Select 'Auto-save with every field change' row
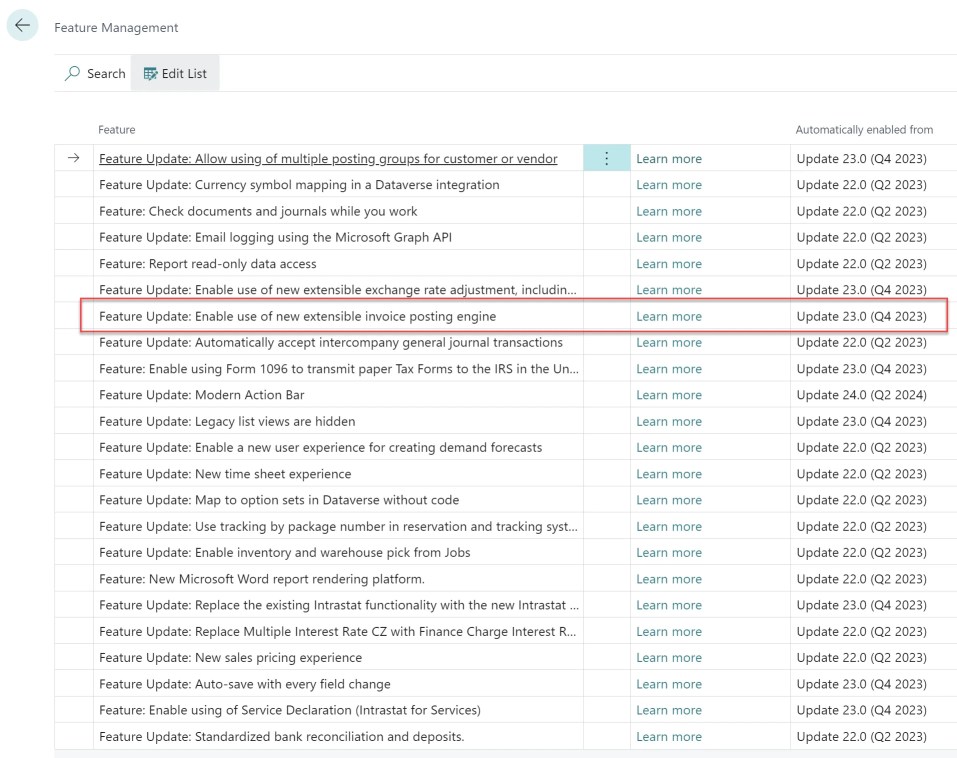Screen dimensions: 957x758 click(x=245, y=684)
